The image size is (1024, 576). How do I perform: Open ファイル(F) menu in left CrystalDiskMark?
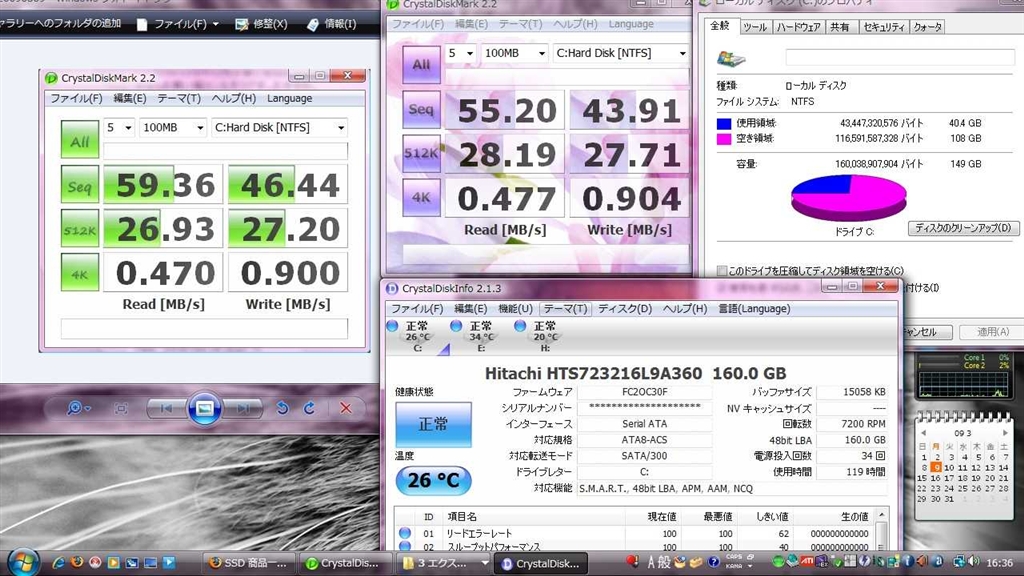[76, 99]
